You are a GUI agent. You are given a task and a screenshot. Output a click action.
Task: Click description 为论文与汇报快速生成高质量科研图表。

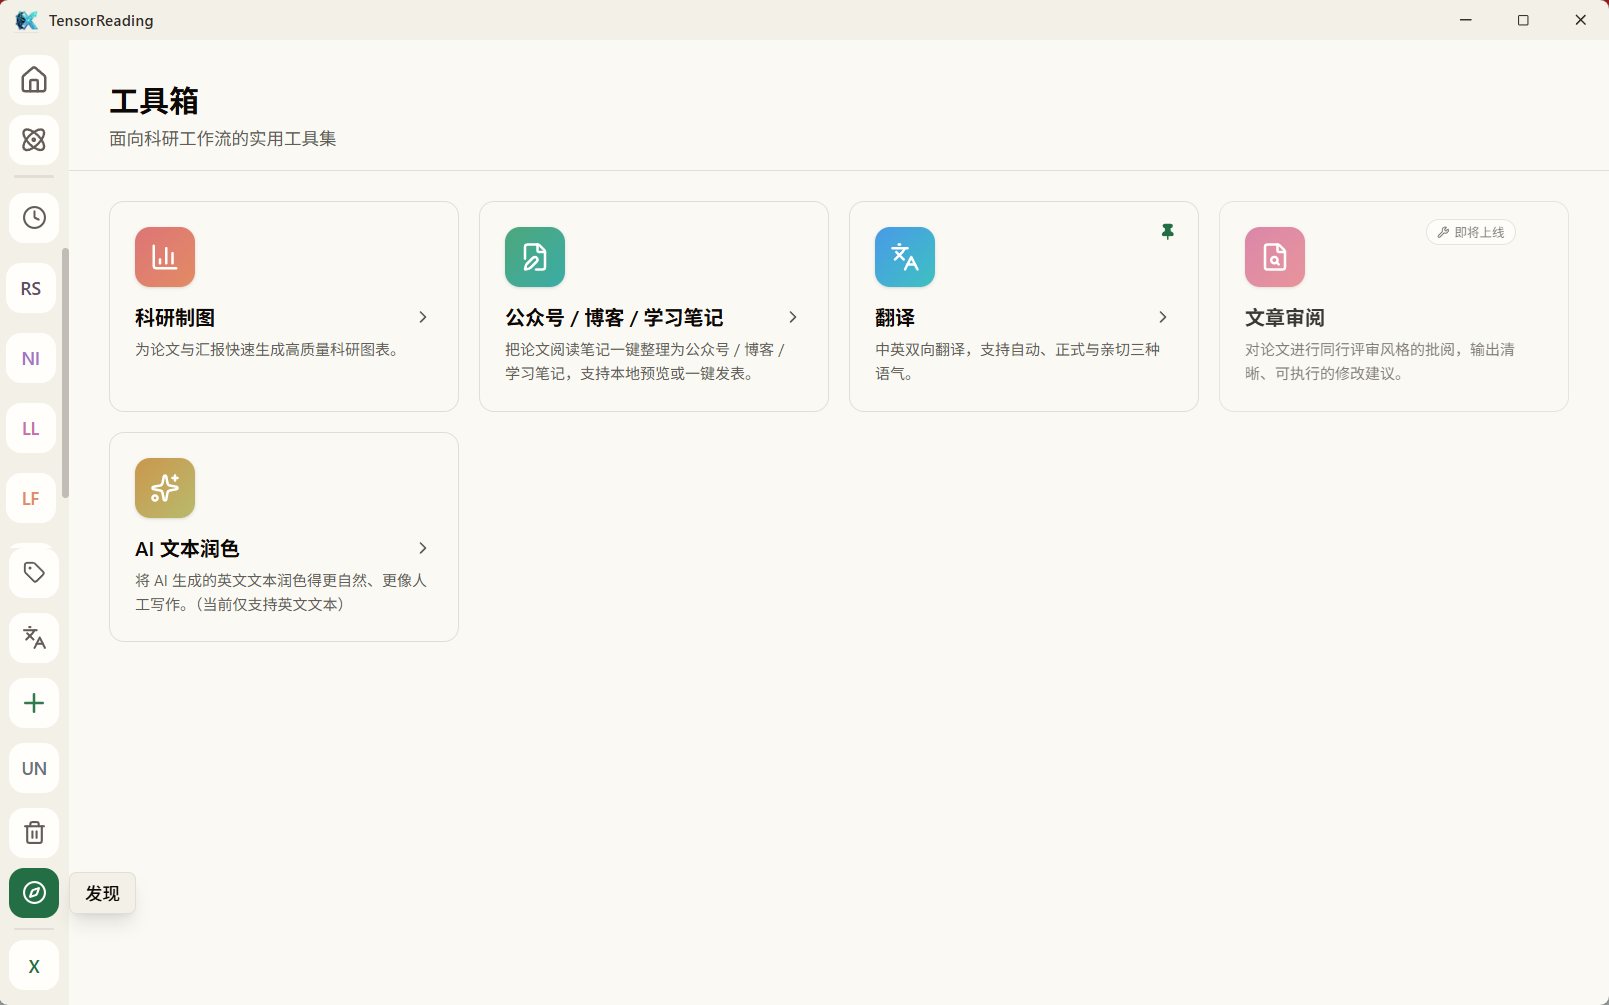click(x=270, y=350)
